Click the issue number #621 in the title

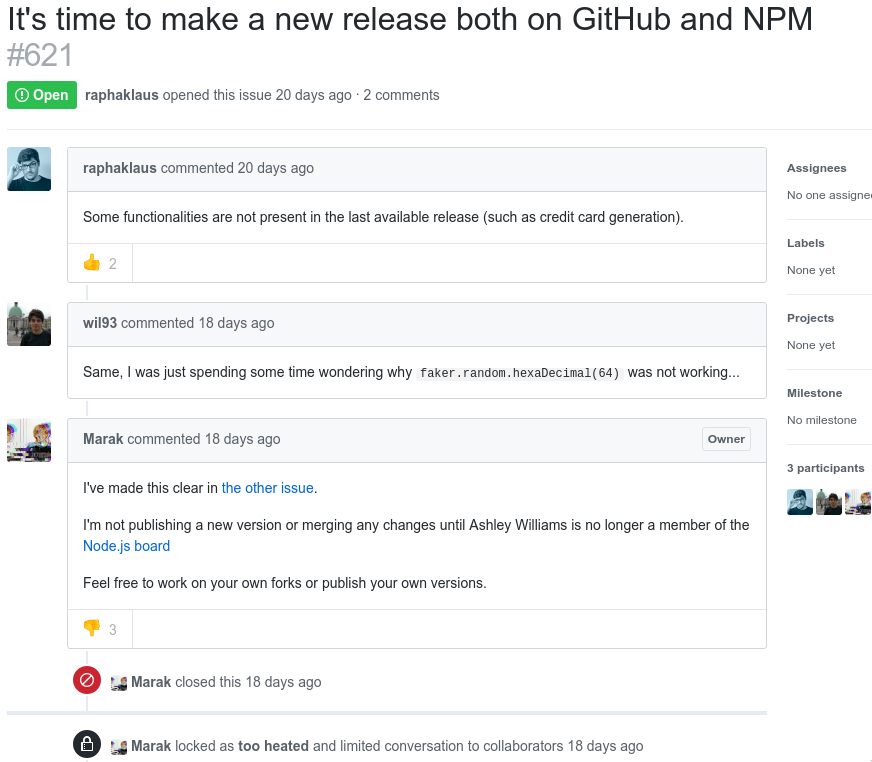(40, 56)
